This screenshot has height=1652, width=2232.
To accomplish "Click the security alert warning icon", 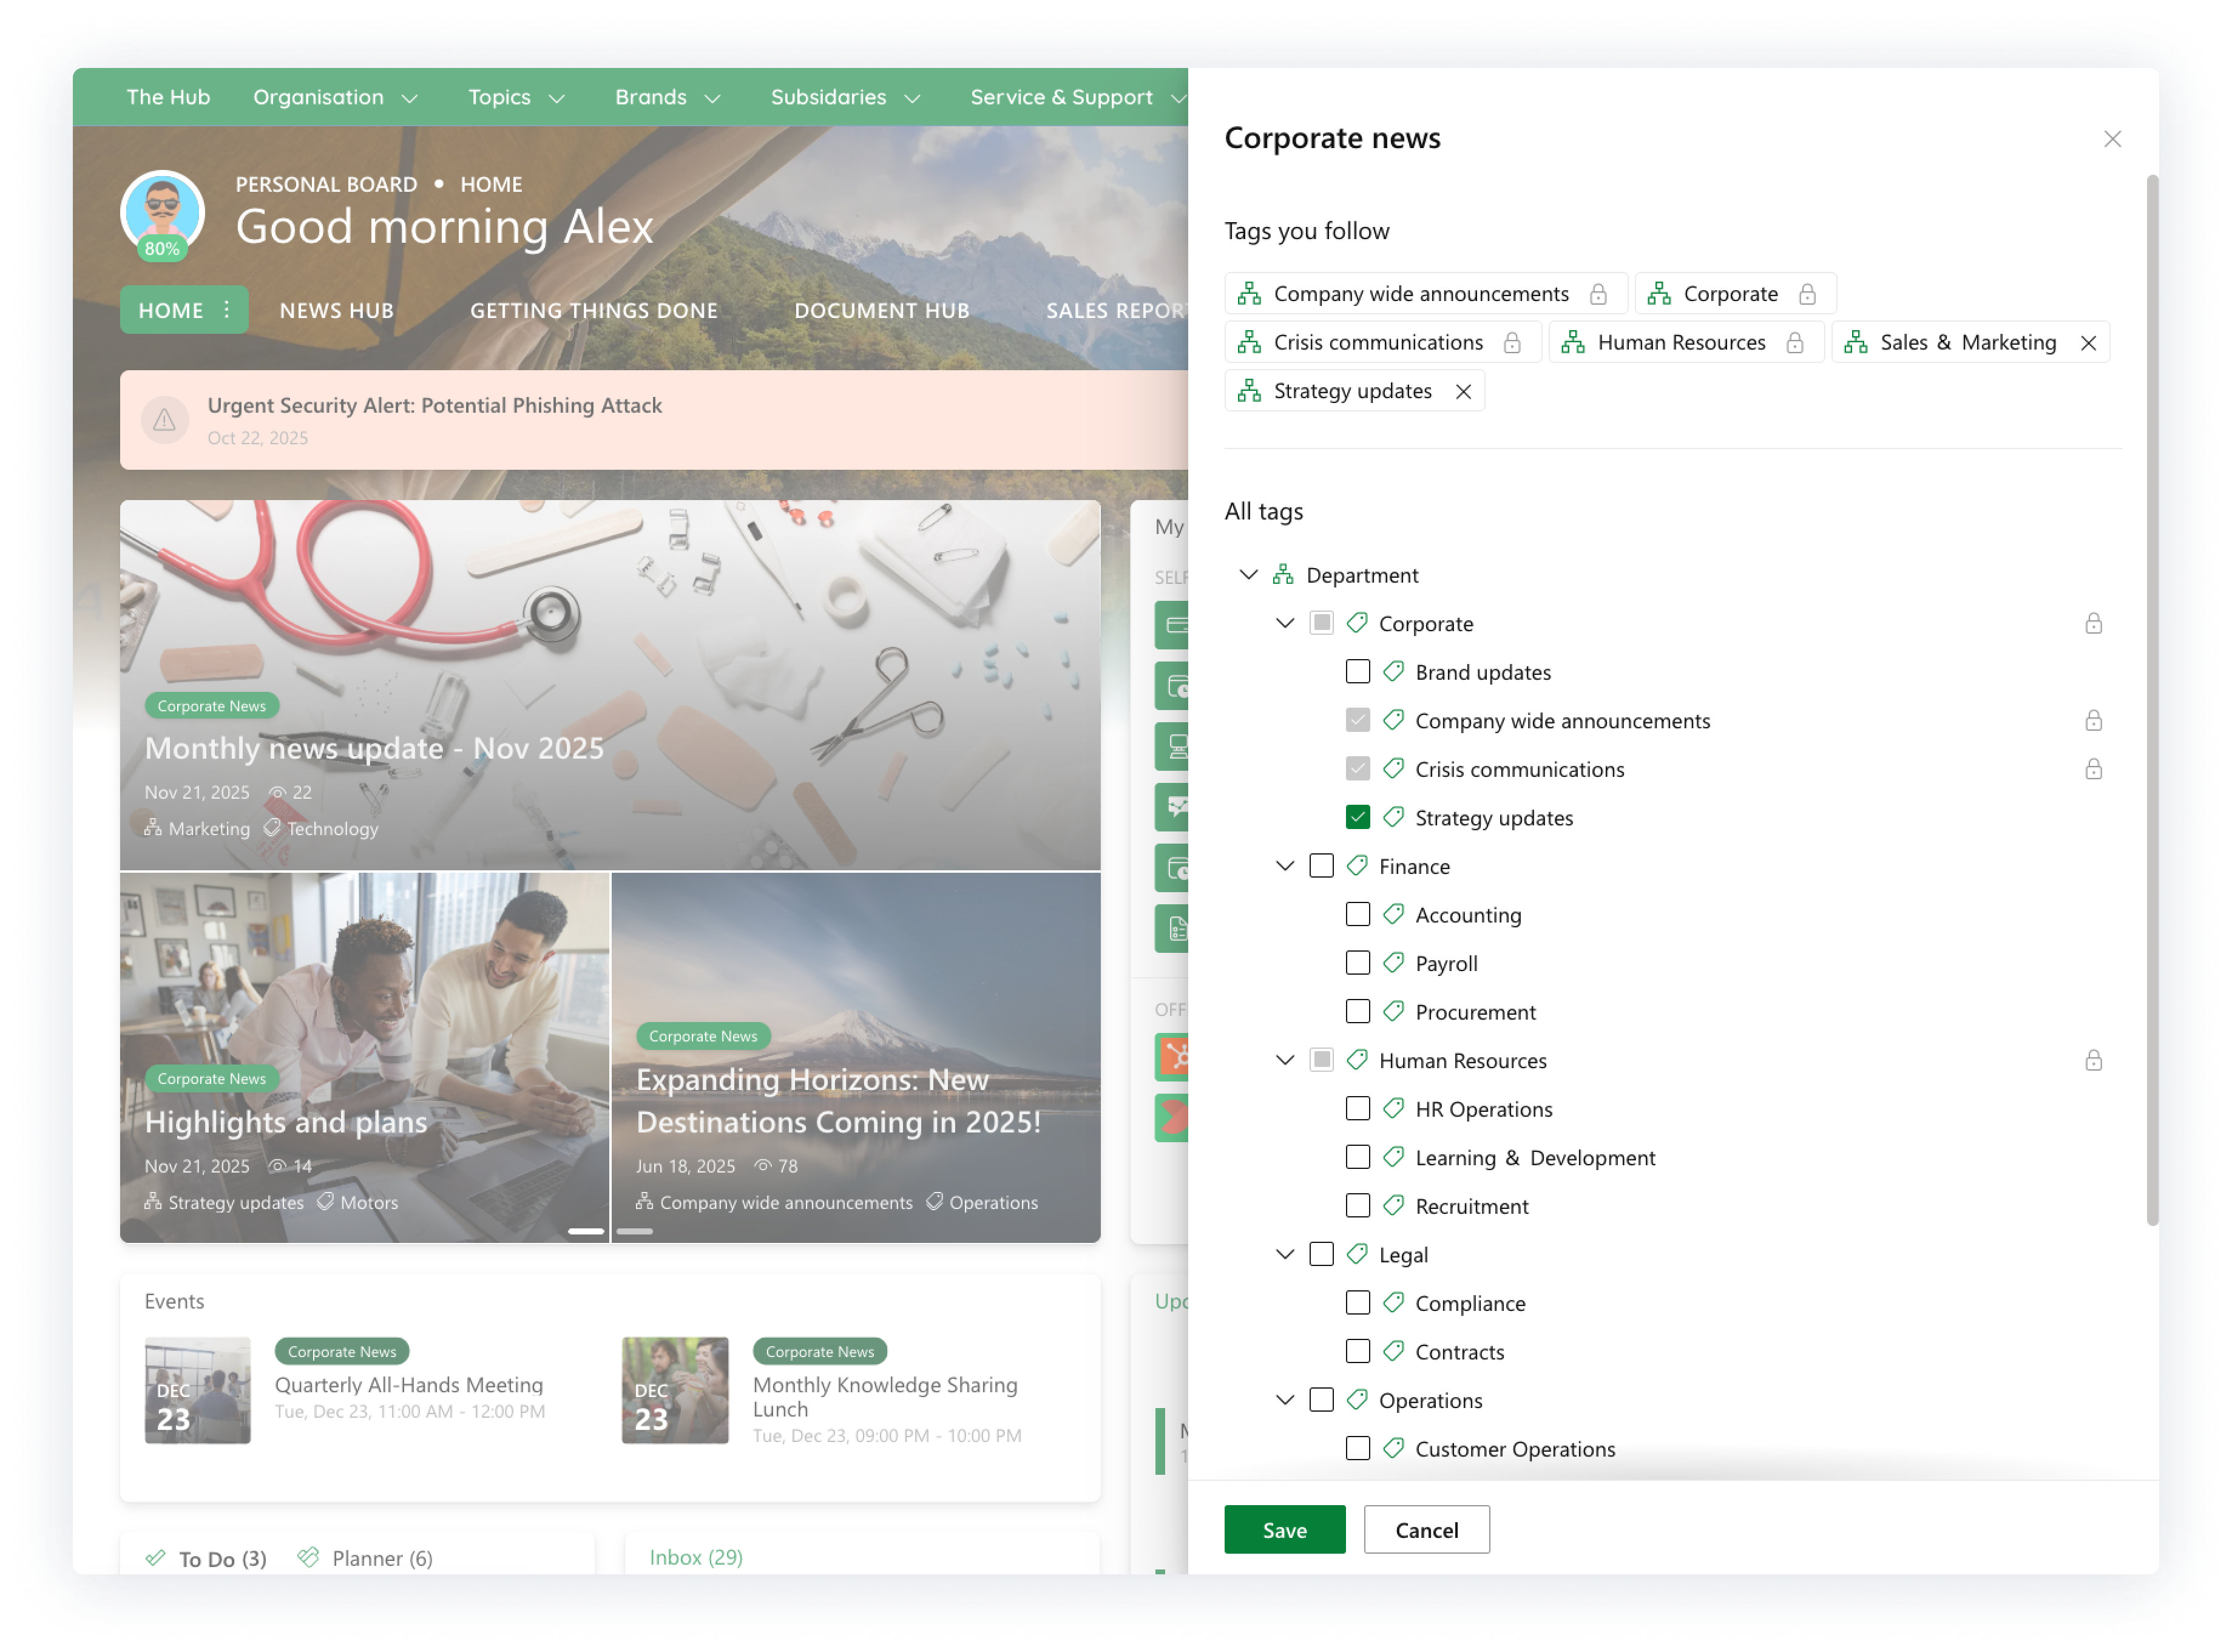I will pyautogui.click(x=165, y=421).
